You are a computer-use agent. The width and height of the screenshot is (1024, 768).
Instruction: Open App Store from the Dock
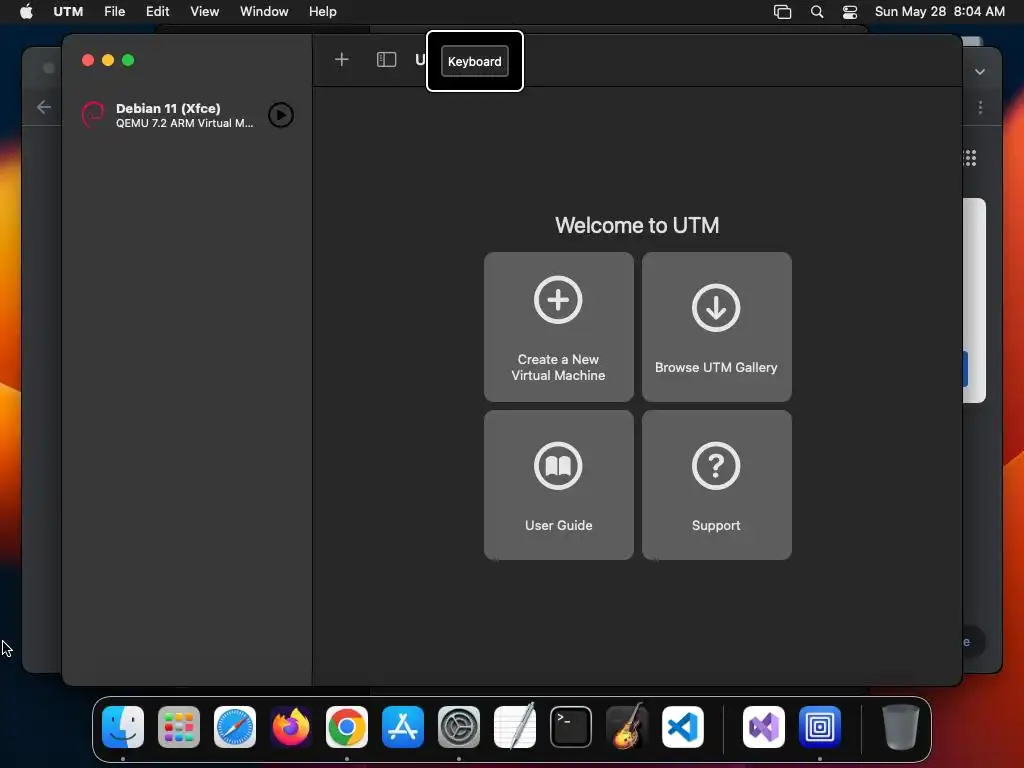click(x=403, y=726)
